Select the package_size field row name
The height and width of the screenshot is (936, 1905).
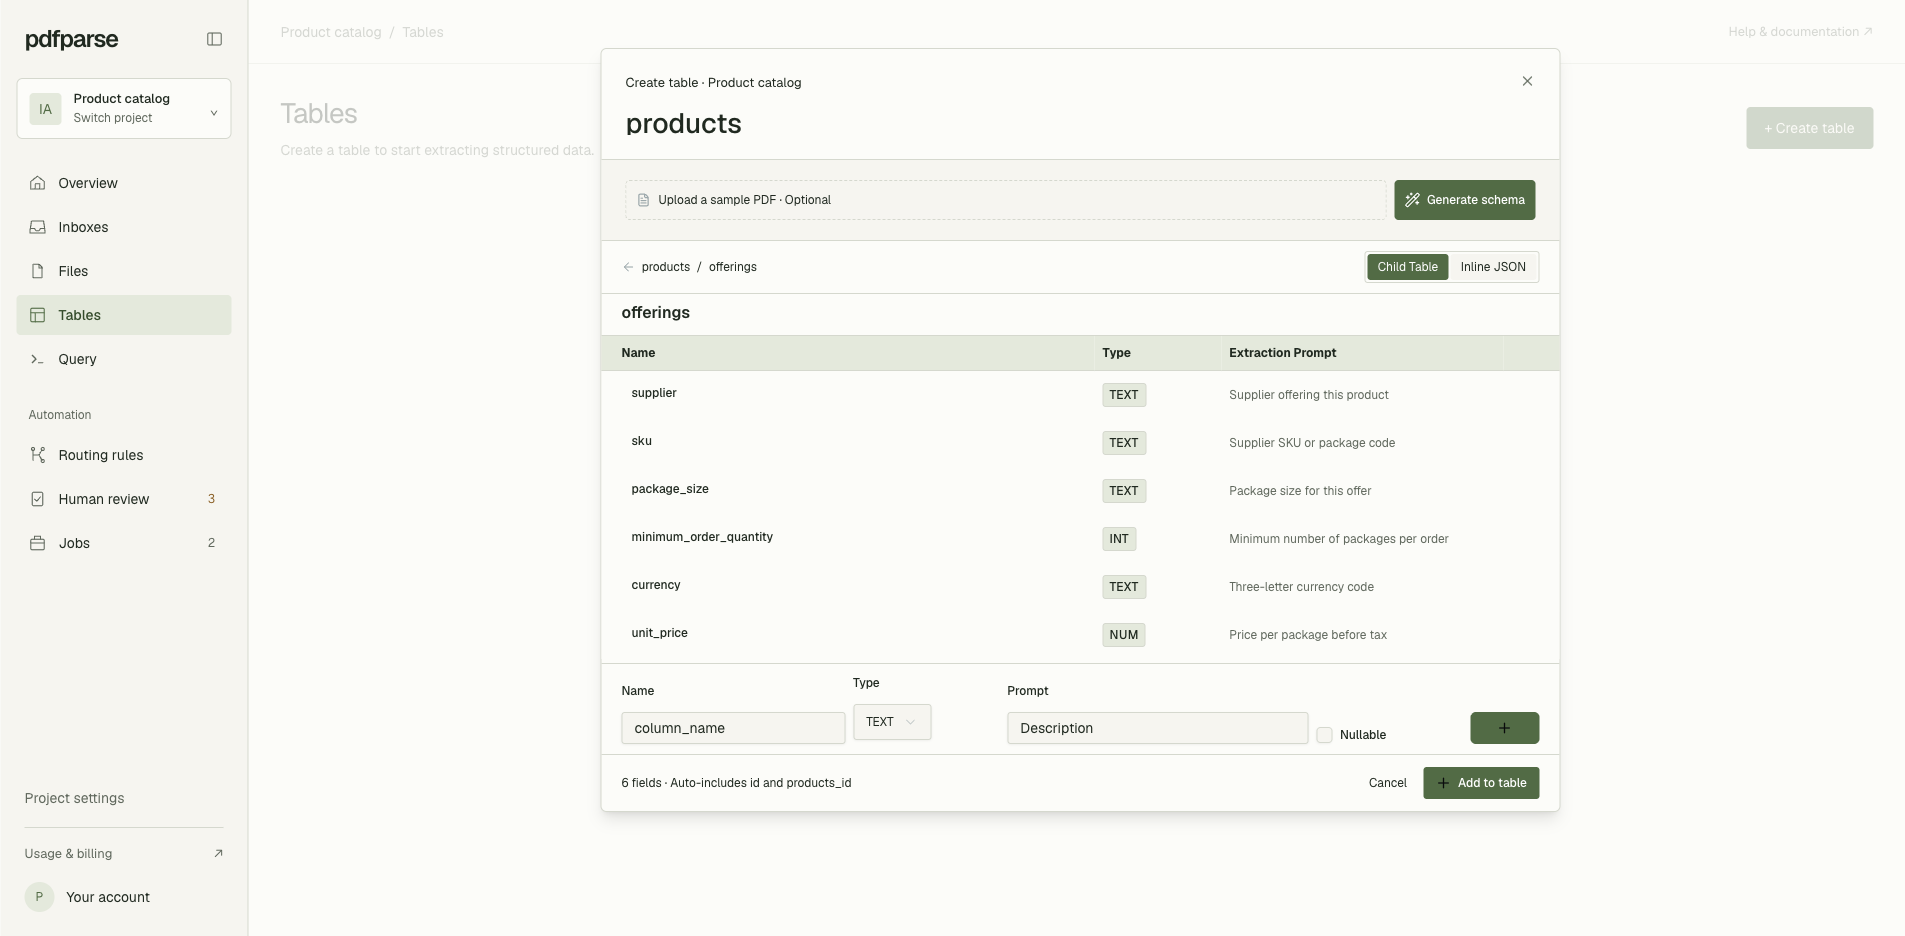(670, 489)
